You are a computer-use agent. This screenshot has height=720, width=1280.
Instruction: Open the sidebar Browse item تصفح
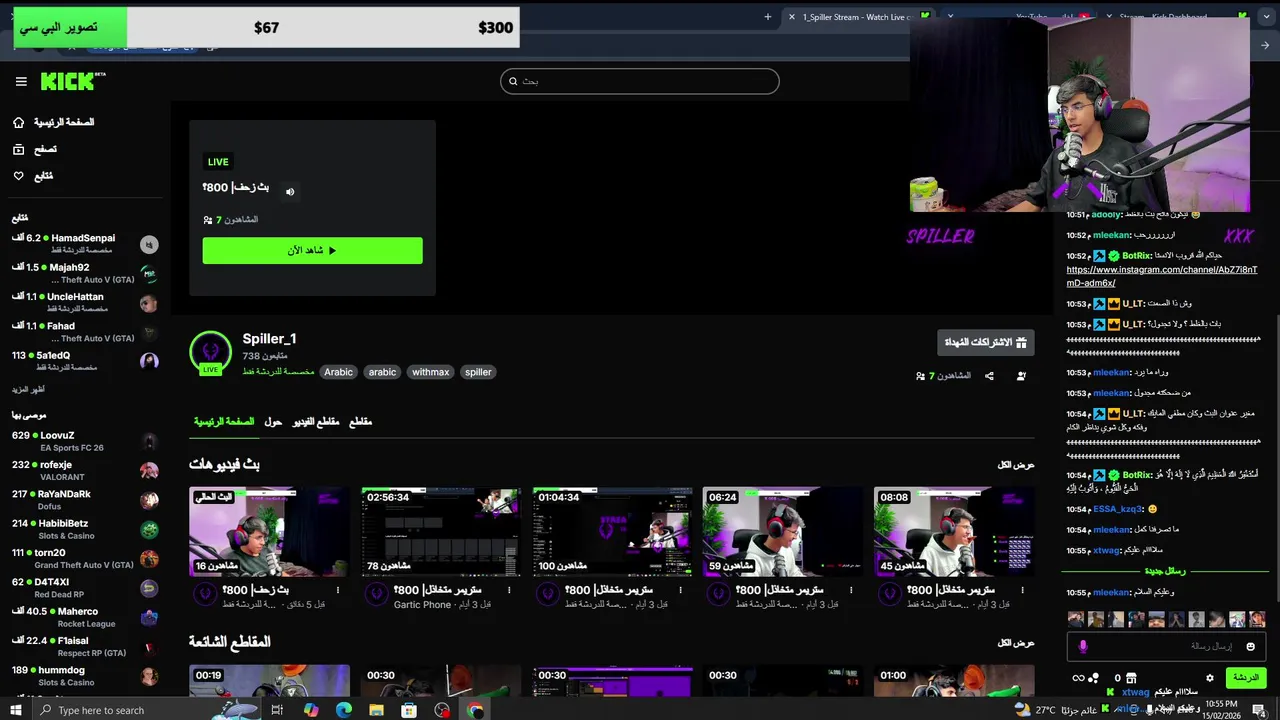35,149
